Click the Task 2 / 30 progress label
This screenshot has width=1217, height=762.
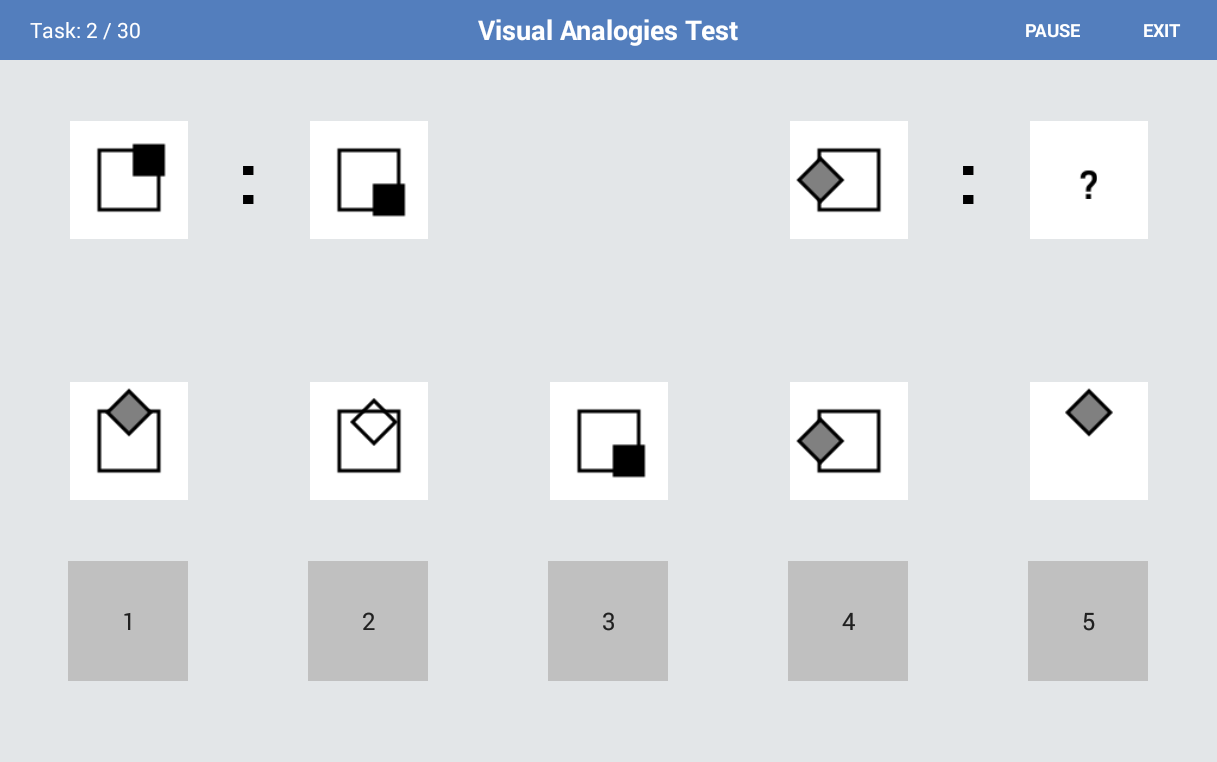pyautogui.click(x=85, y=31)
